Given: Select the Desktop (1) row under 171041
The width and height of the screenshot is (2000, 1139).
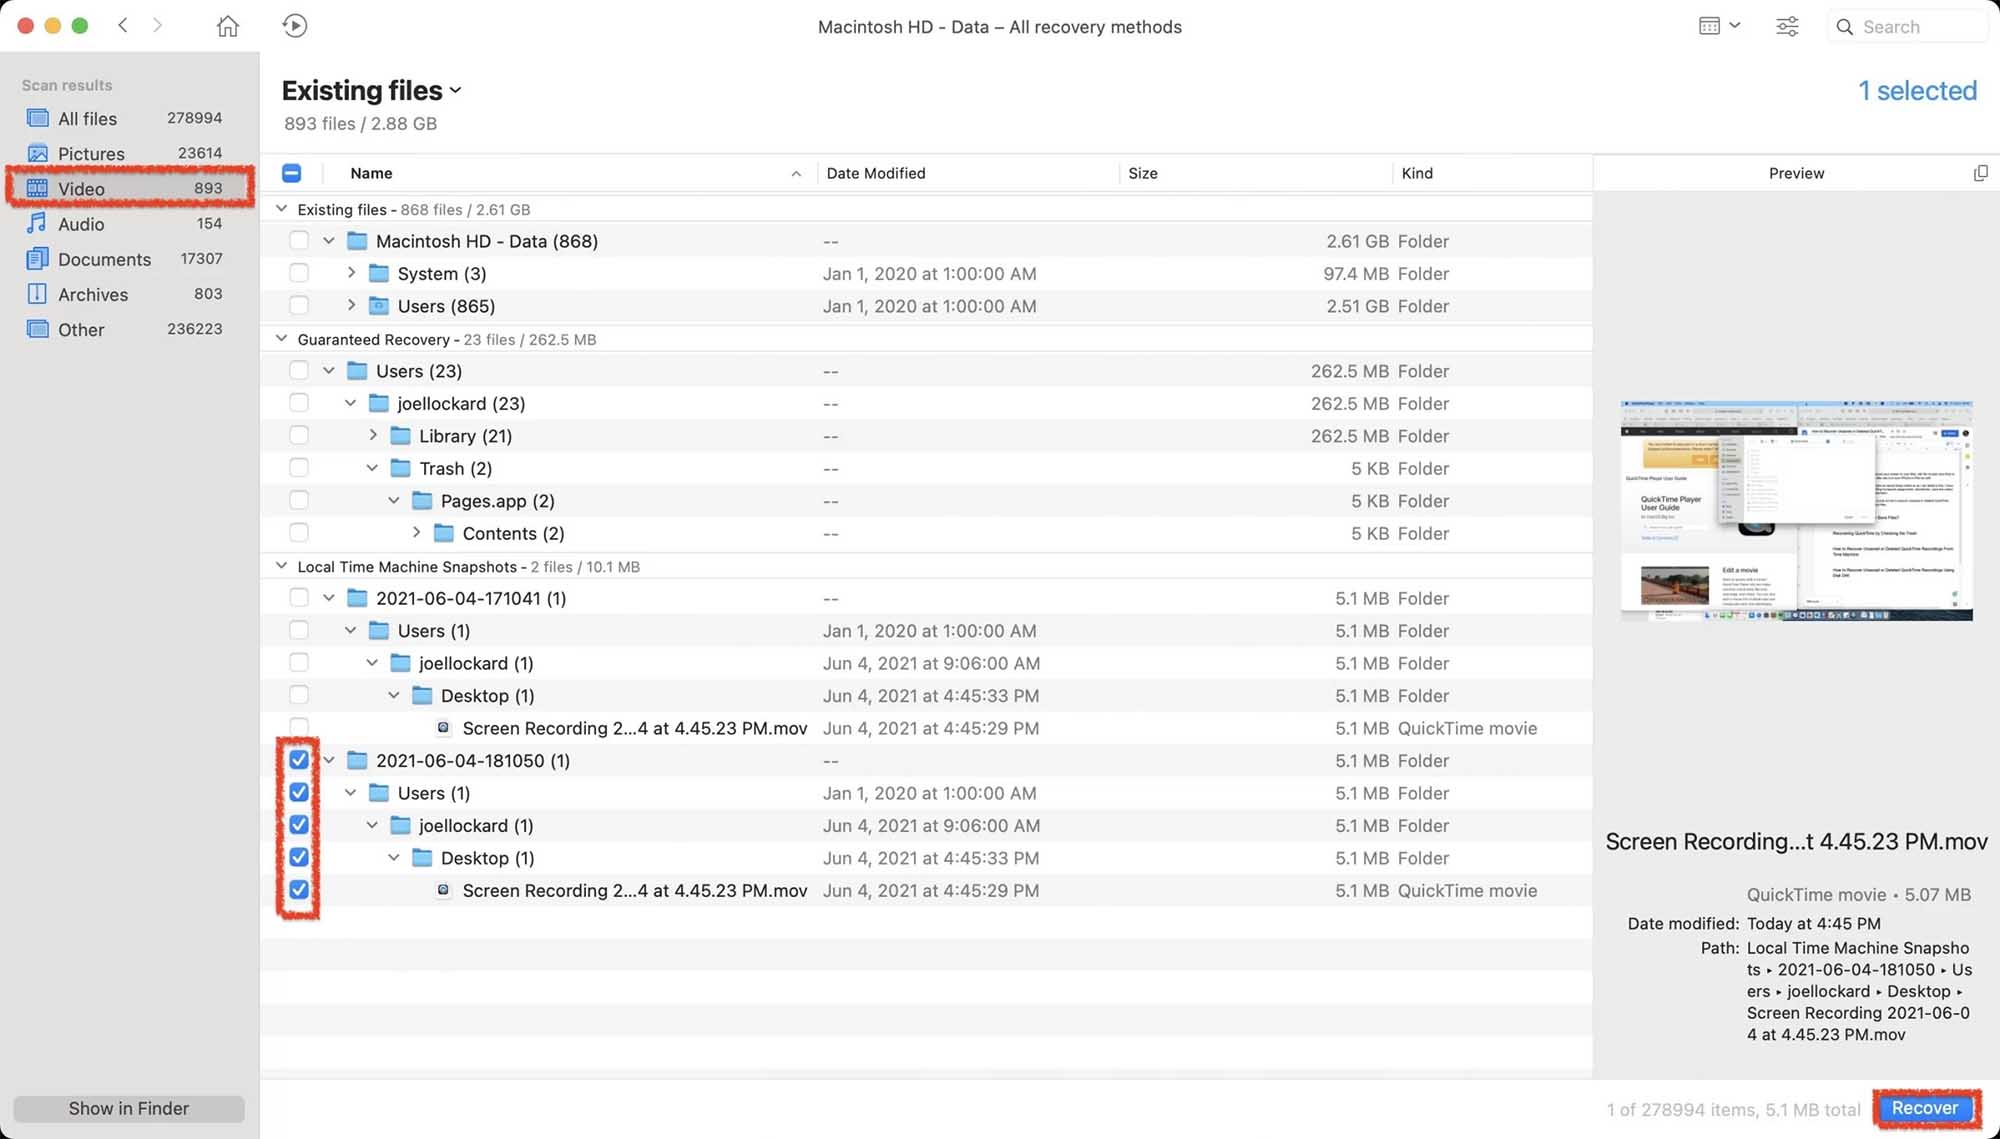Looking at the screenshot, I should (926, 695).
